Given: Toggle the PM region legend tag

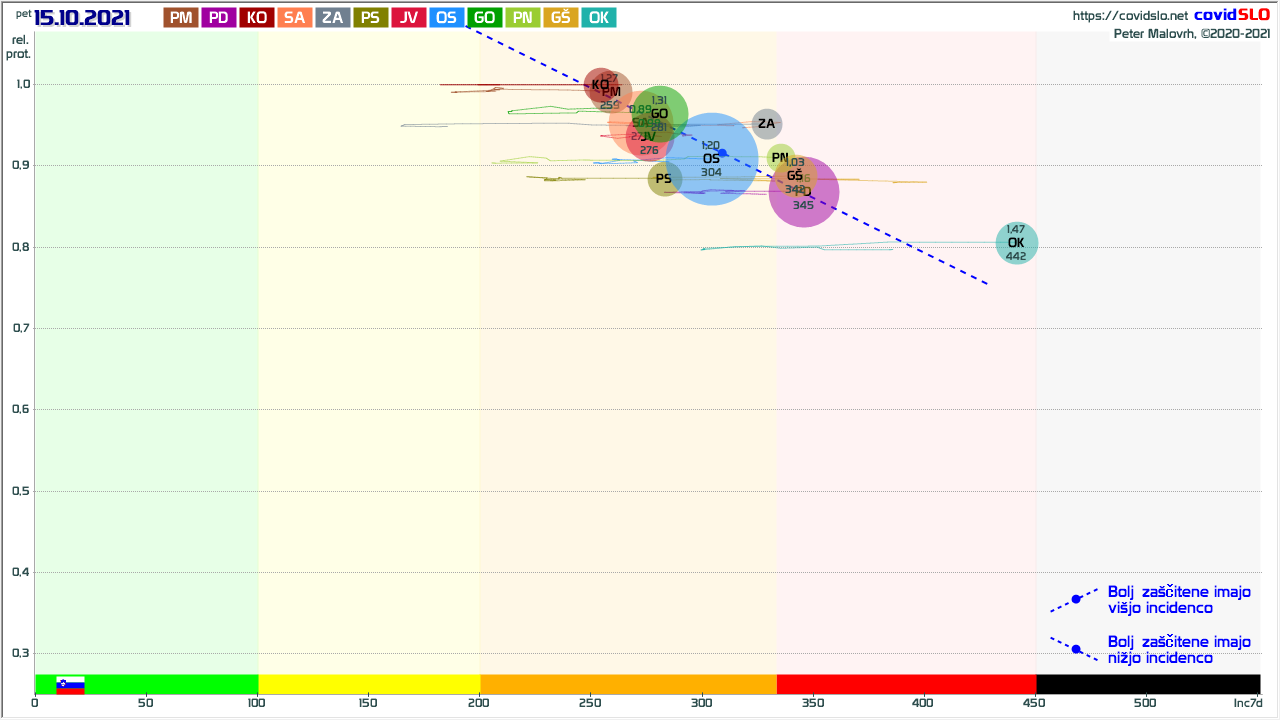Looking at the screenshot, I should coord(181,17).
